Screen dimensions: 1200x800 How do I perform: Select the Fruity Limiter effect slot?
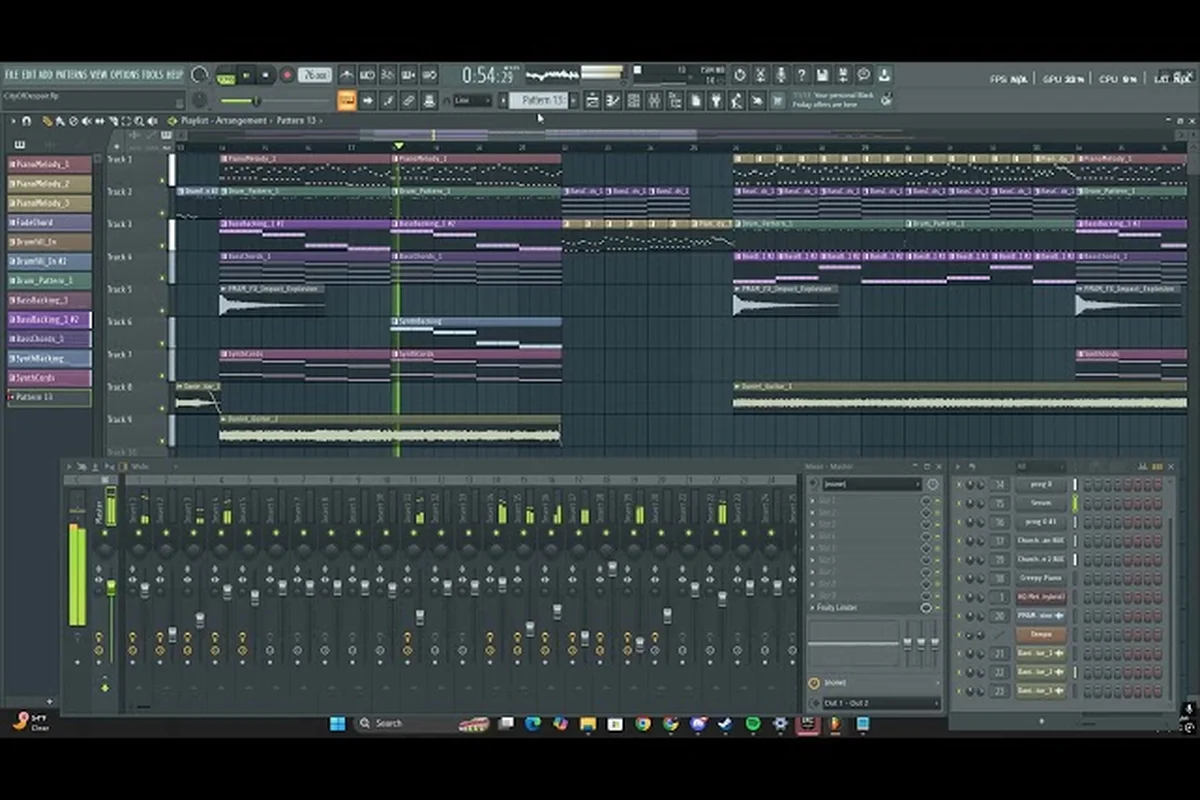(x=864, y=608)
